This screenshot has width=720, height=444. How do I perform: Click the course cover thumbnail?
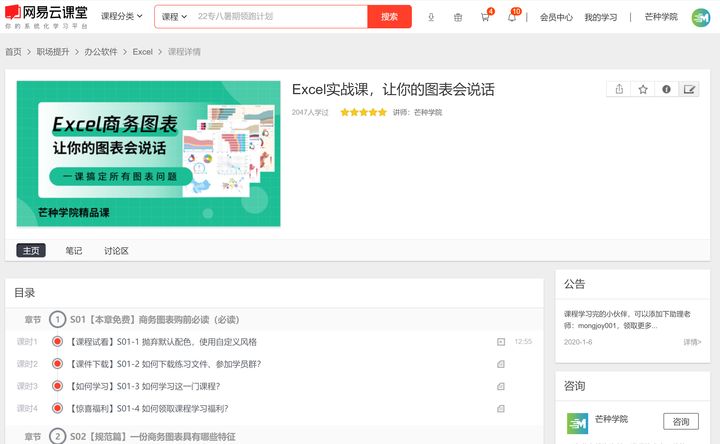pos(148,153)
